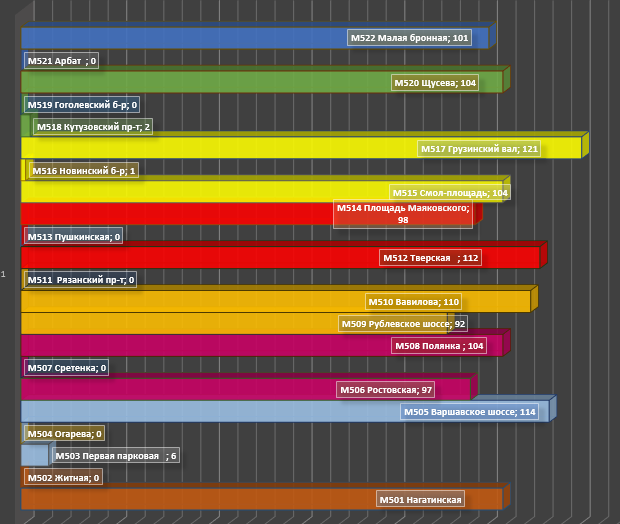Click the M508 Полянка; 104 label

click(440, 346)
